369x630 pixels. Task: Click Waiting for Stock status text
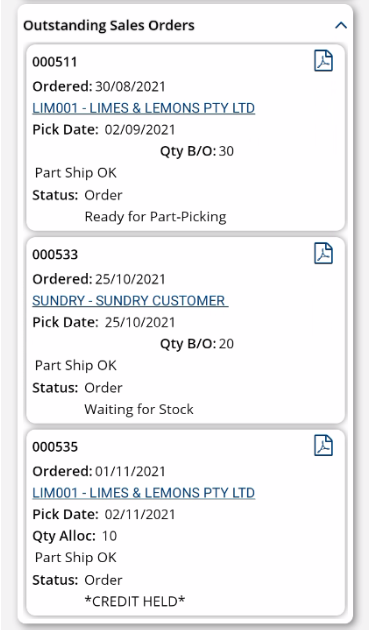(139, 409)
